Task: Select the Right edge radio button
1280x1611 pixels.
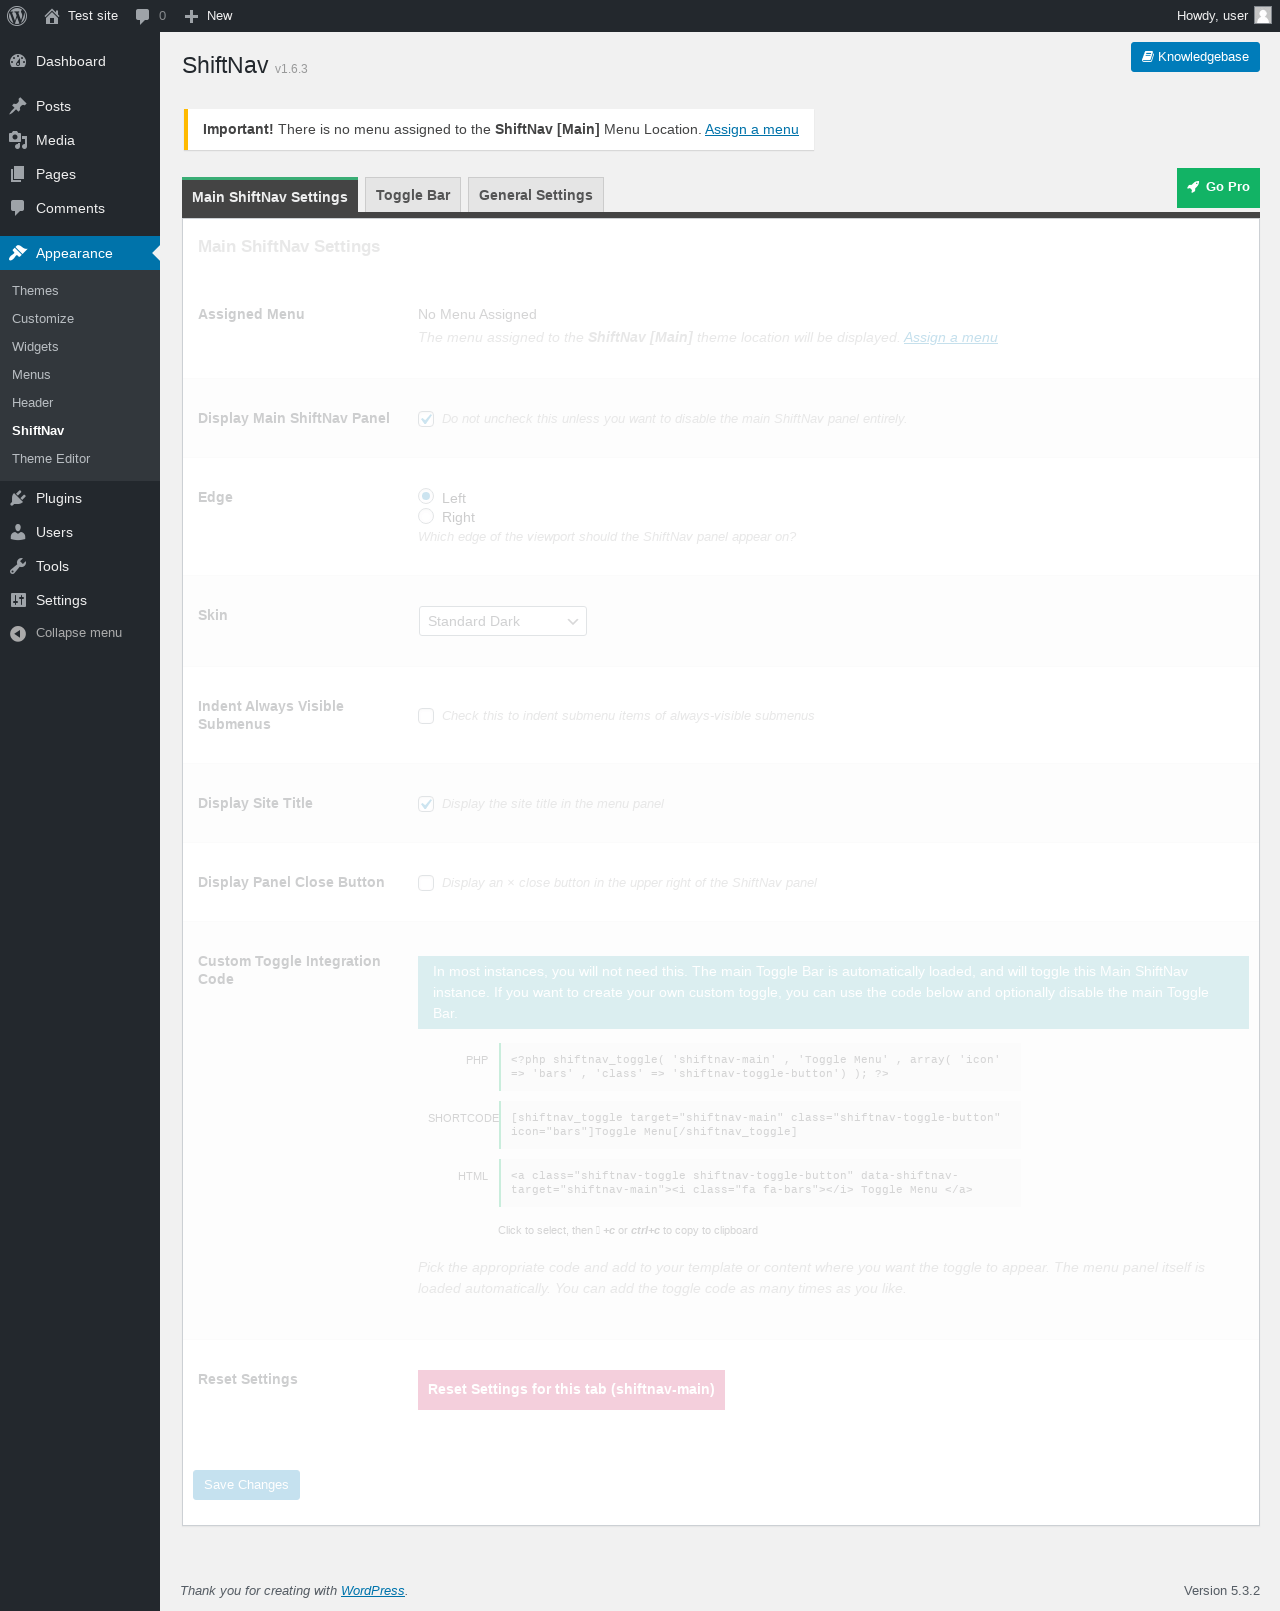Action: pos(426,516)
